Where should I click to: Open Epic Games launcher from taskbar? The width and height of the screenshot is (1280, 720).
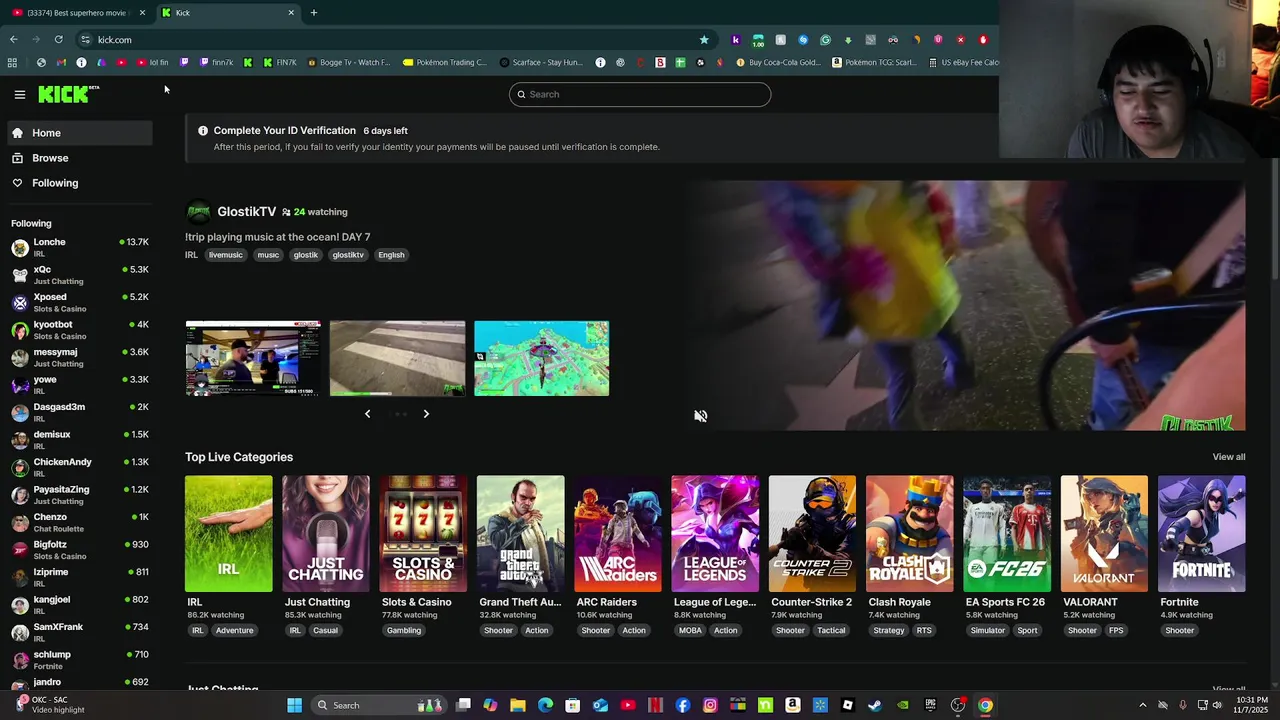pos(930,705)
